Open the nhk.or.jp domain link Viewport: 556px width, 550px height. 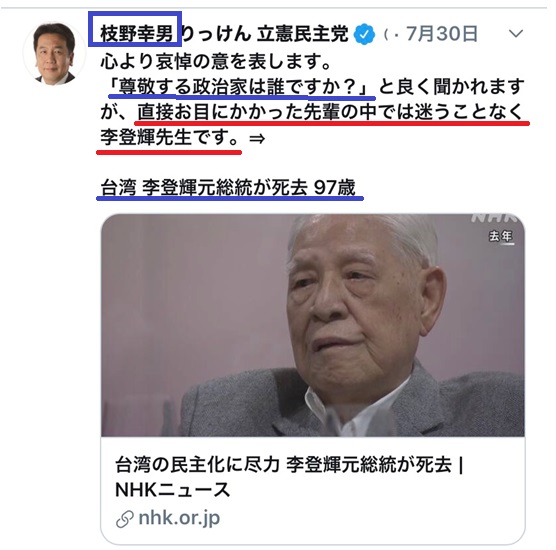click(x=179, y=519)
